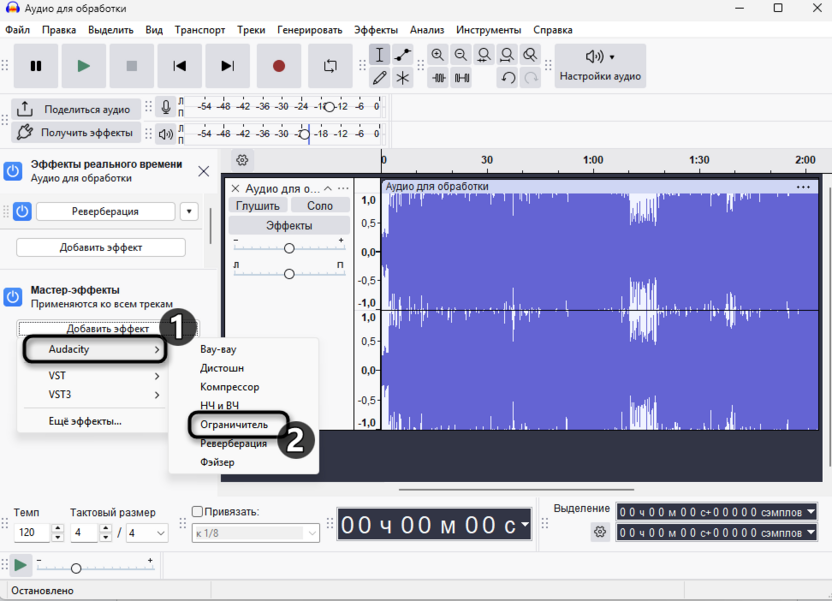Open clip three-dots menu on waveform
This screenshot has width=832, height=601.
point(803,187)
